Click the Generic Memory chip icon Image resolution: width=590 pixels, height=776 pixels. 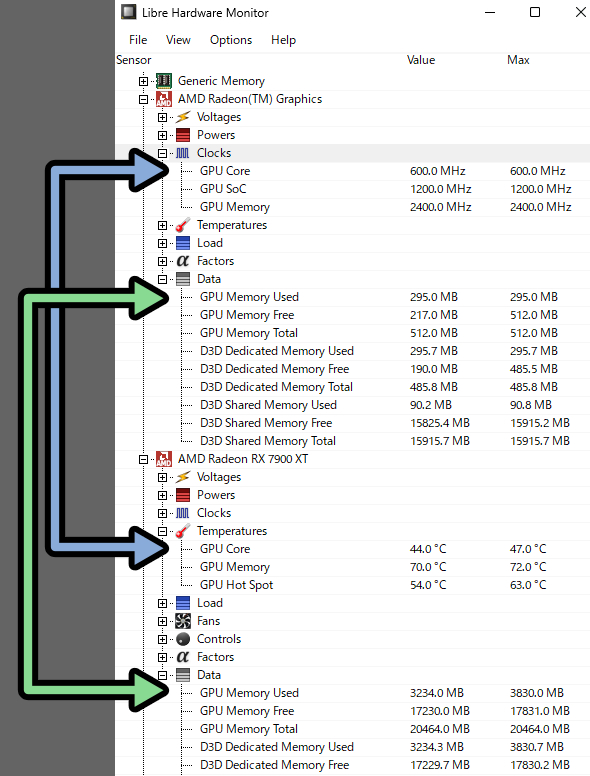coord(164,81)
